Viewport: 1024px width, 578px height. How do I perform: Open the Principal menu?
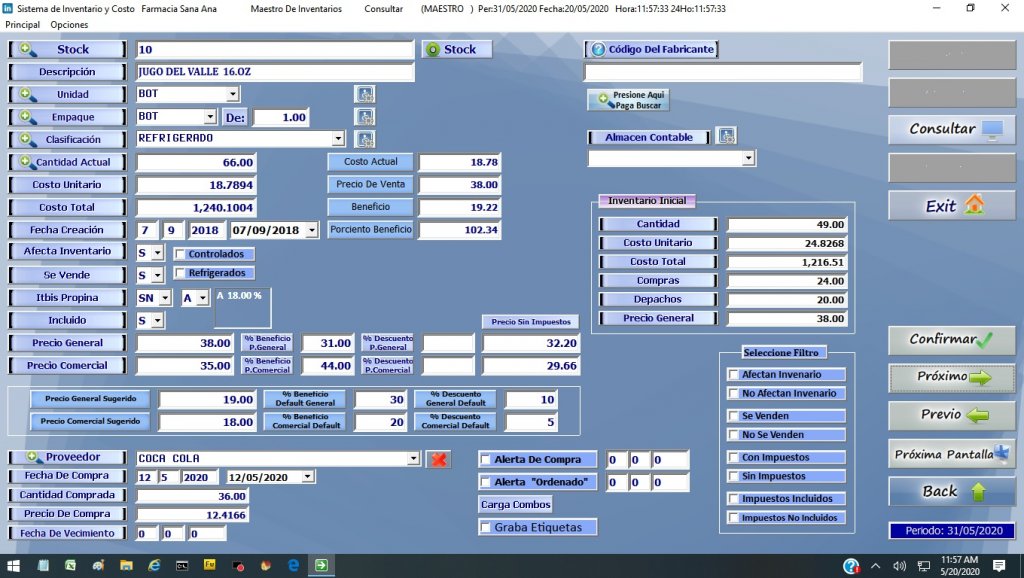[x=22, y=25]
